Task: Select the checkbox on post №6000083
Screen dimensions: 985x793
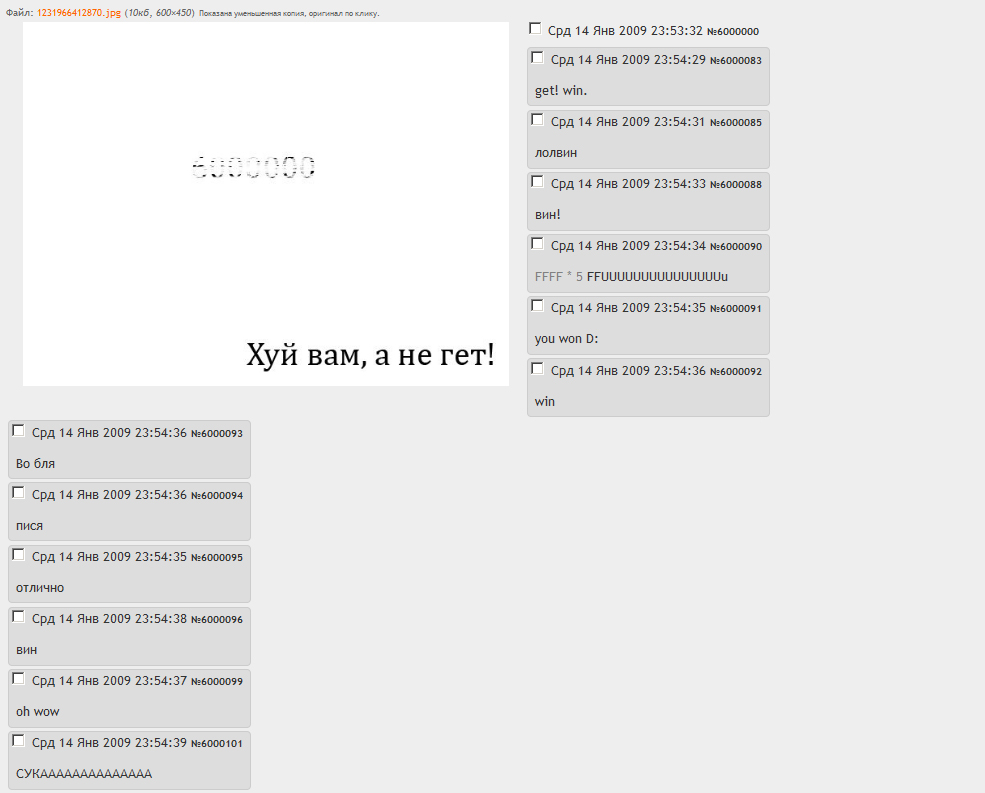Action: (538, 58)
